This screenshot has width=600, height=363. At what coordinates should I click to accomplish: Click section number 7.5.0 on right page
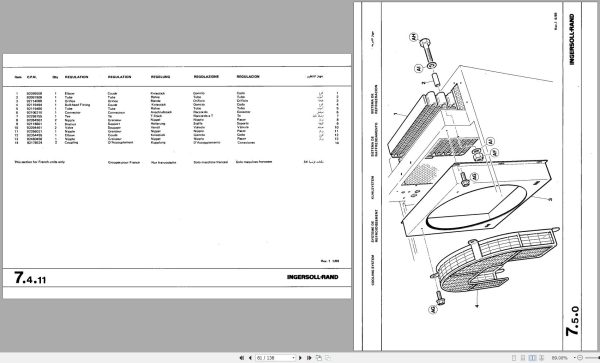(x=573, y=321)
